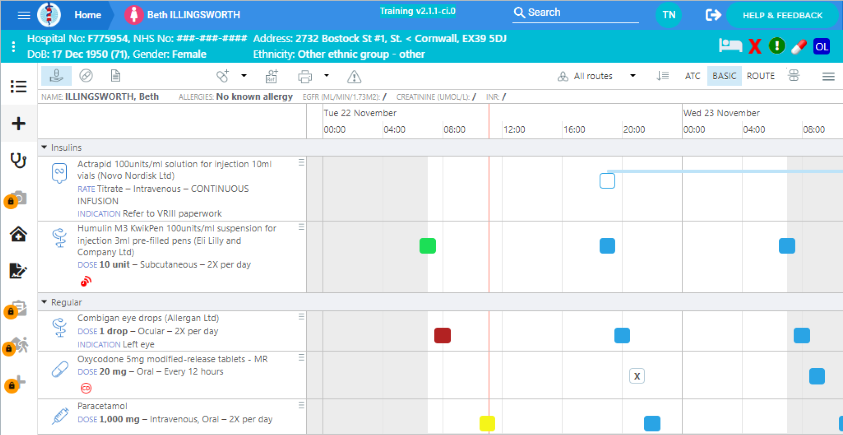The height and width of the screenshot is (435, 843).
Task: Click dark red Combigan dose marker
Action: tap(442, 335)
